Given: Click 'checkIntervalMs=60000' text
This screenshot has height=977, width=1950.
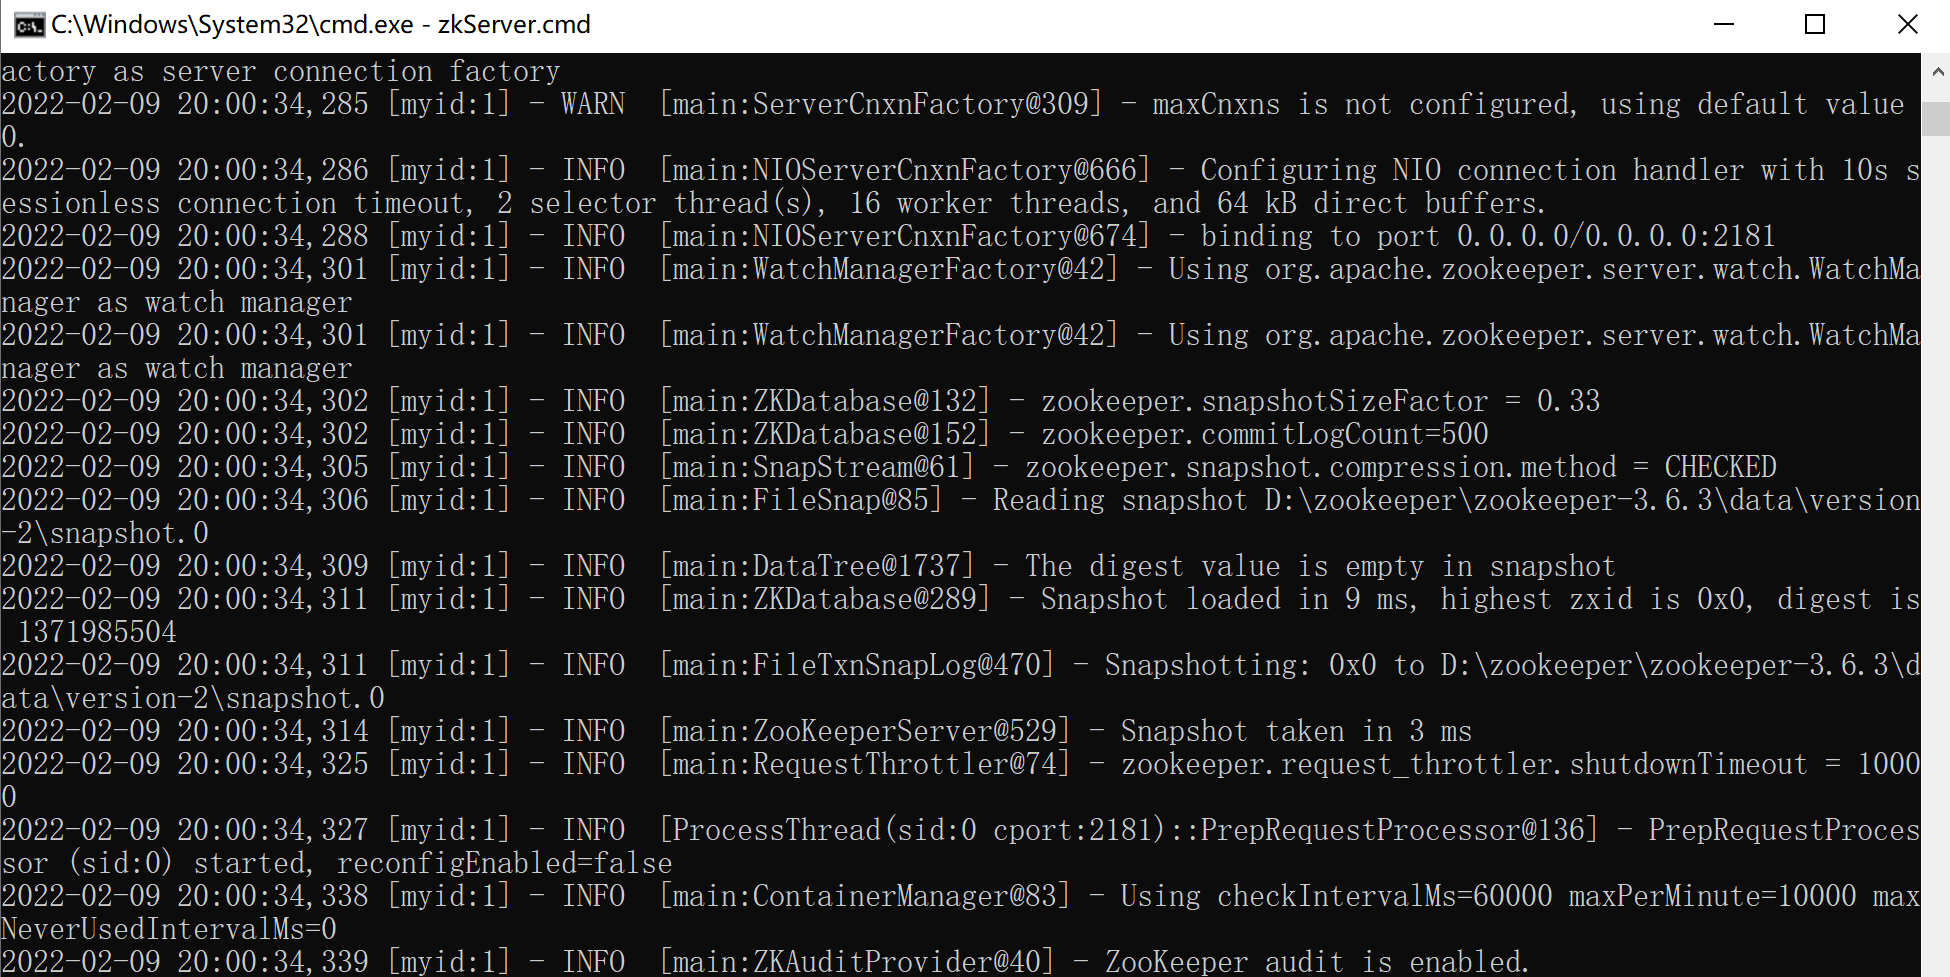Looking at the screenshot, I should point(1384,896).
